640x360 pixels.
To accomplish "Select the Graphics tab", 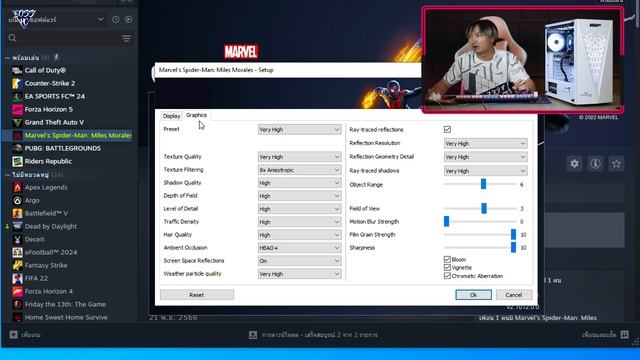I will pos(196,115).
